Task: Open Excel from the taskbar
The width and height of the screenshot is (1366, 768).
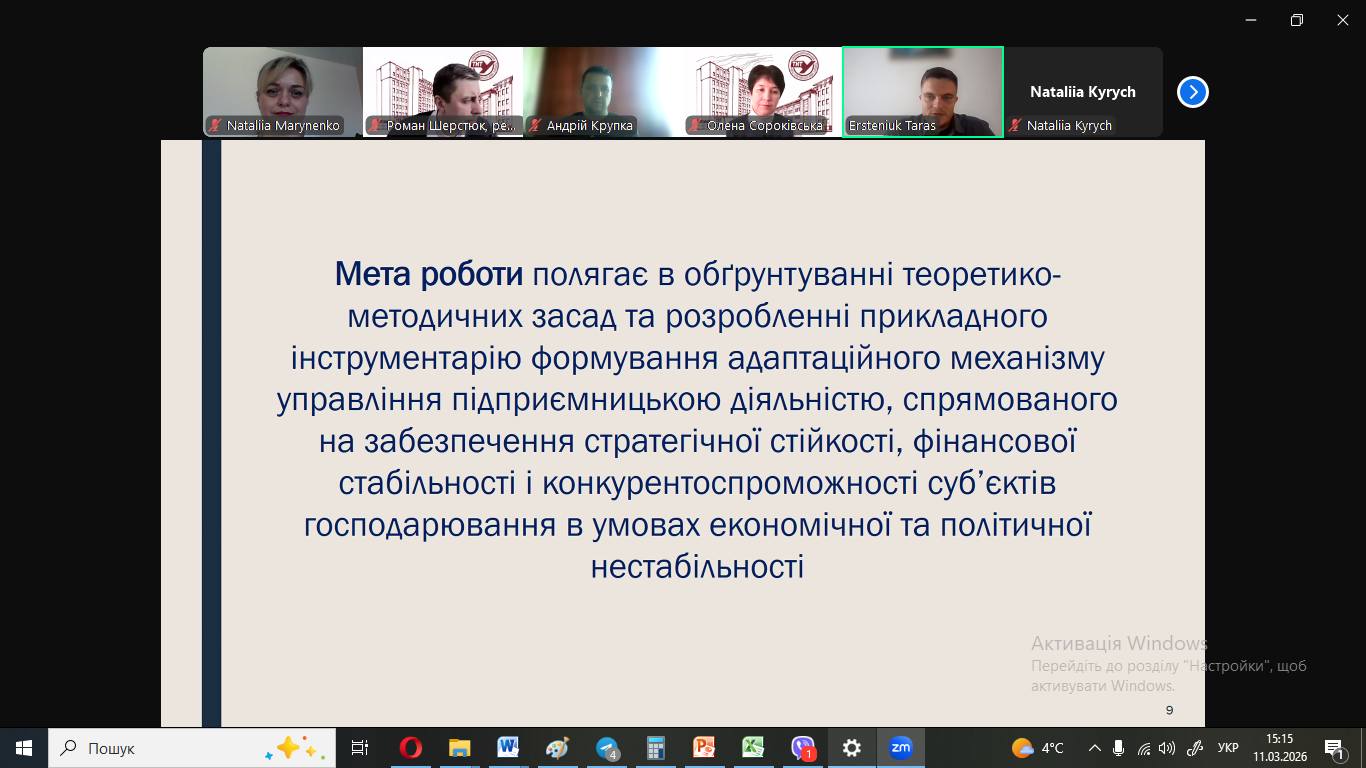Action: point(753,748)
